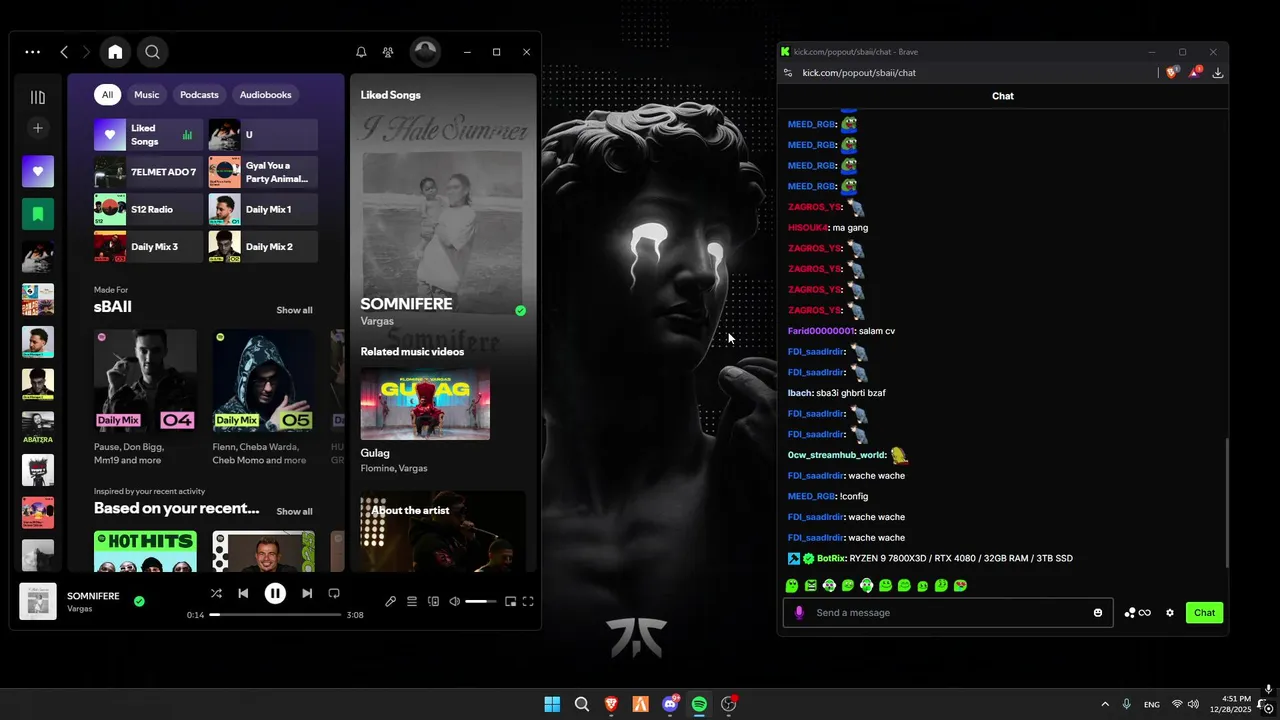The height and width of the screenshot is (720, 1280).
Task: Open Kick chat settings gear
Action: click(x=1170, y=613)
